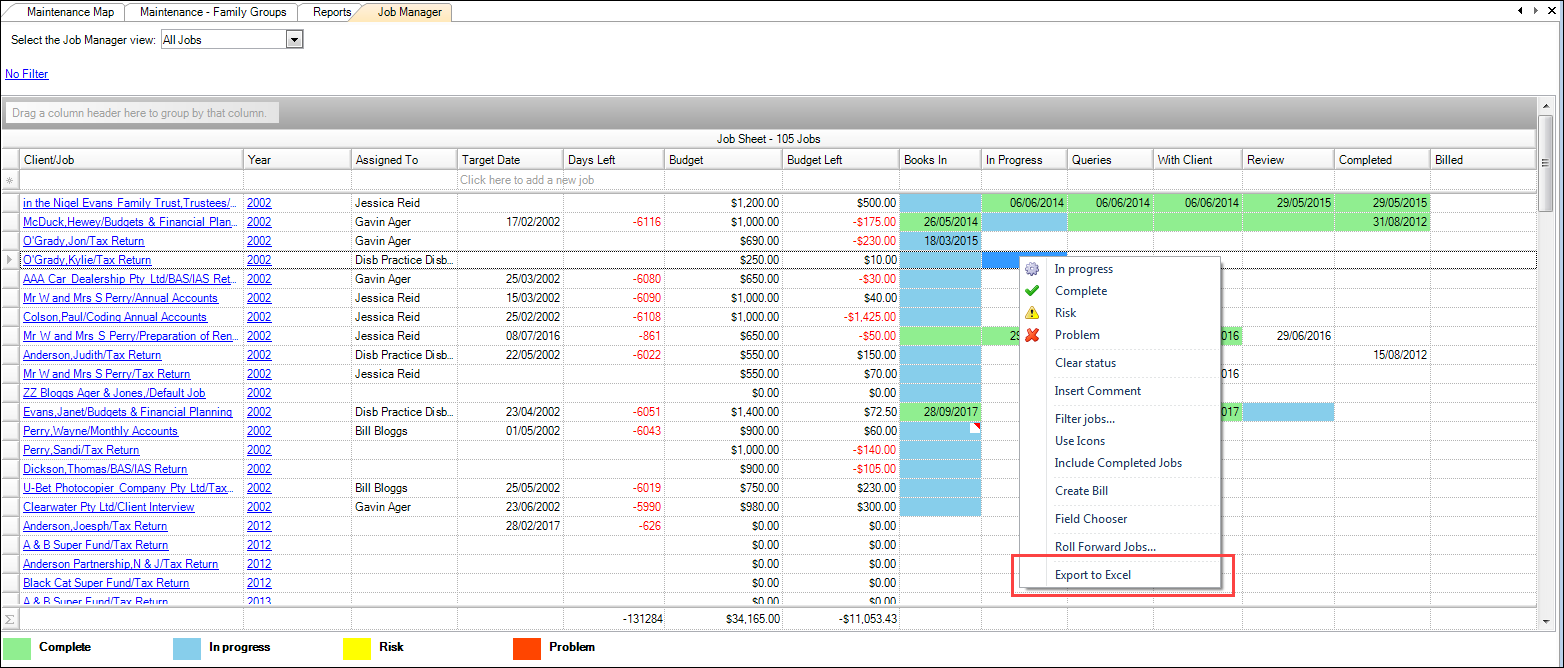
Task: Click the red Problem legend swatch
Action: 526,647
